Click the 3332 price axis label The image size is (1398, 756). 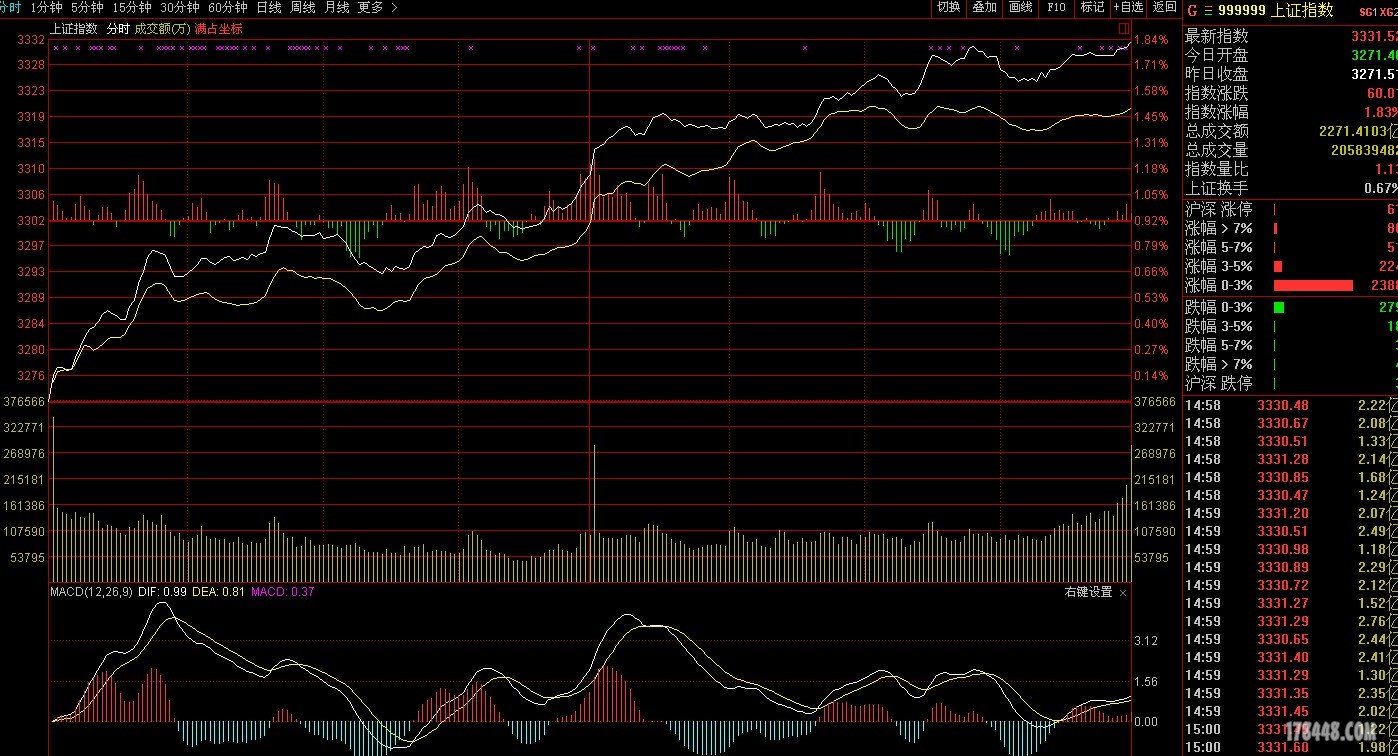click(x=32, y=40)
